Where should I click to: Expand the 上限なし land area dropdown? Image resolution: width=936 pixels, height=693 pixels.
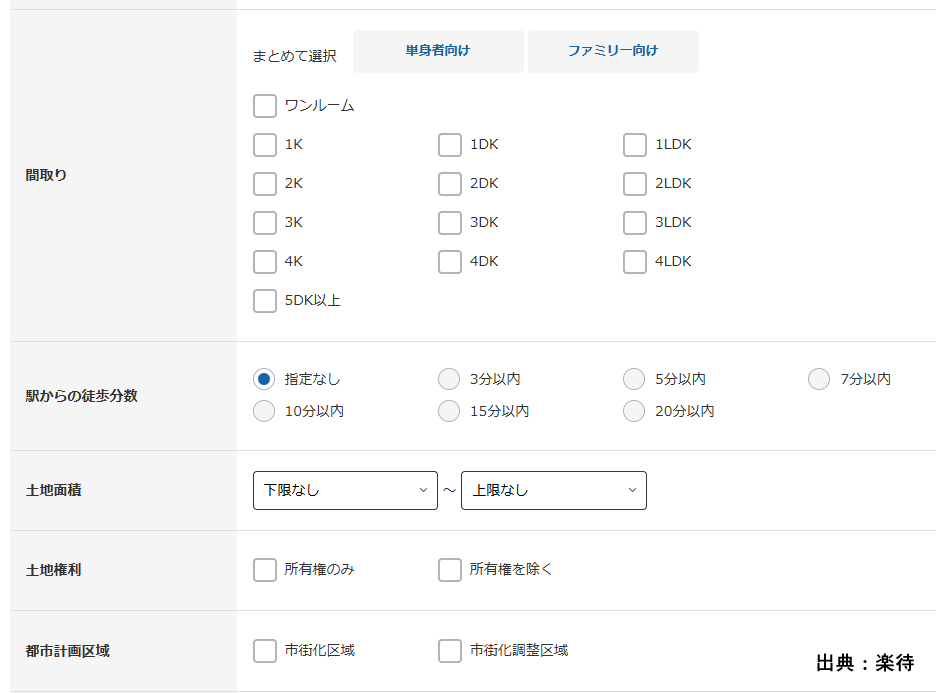point(553,490)
